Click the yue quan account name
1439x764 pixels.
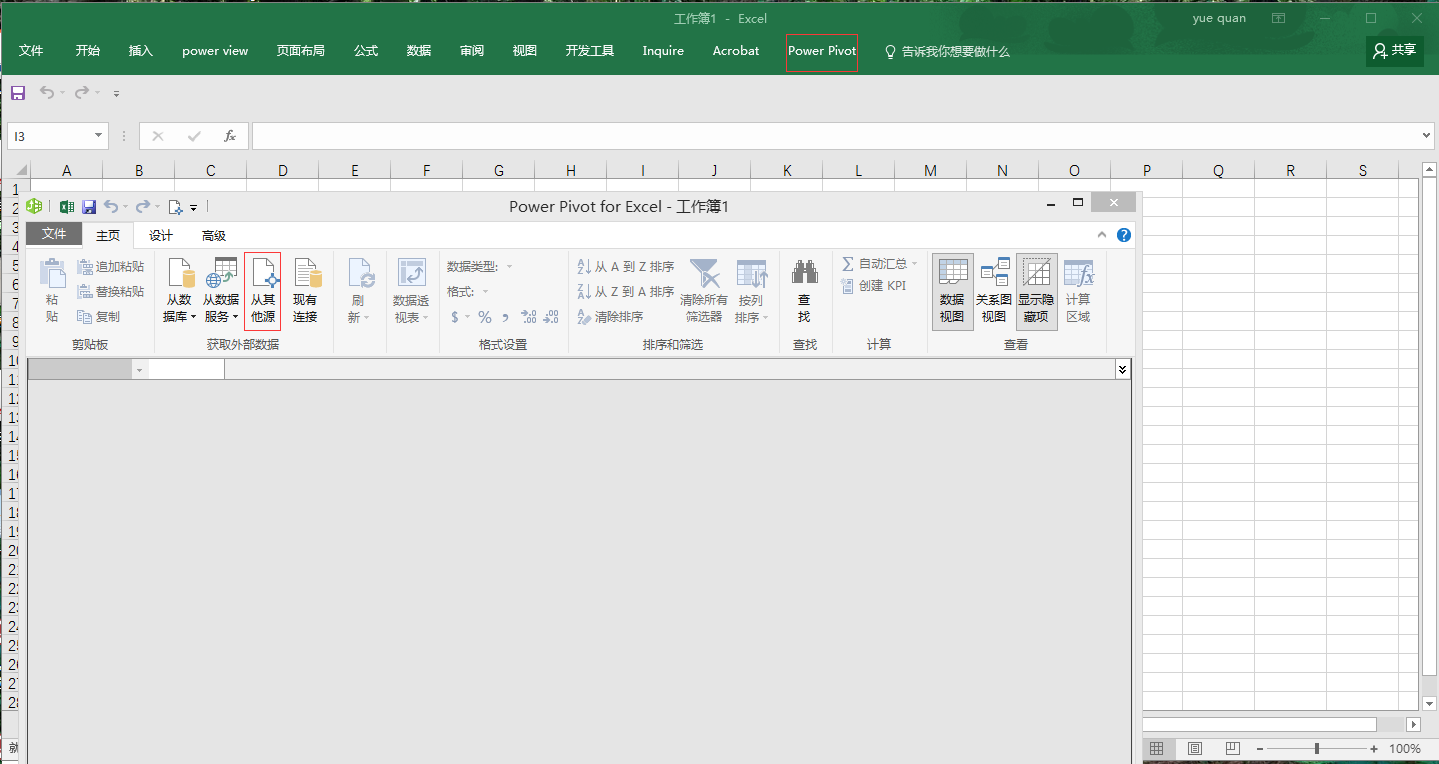click(x=1219, y=18)
